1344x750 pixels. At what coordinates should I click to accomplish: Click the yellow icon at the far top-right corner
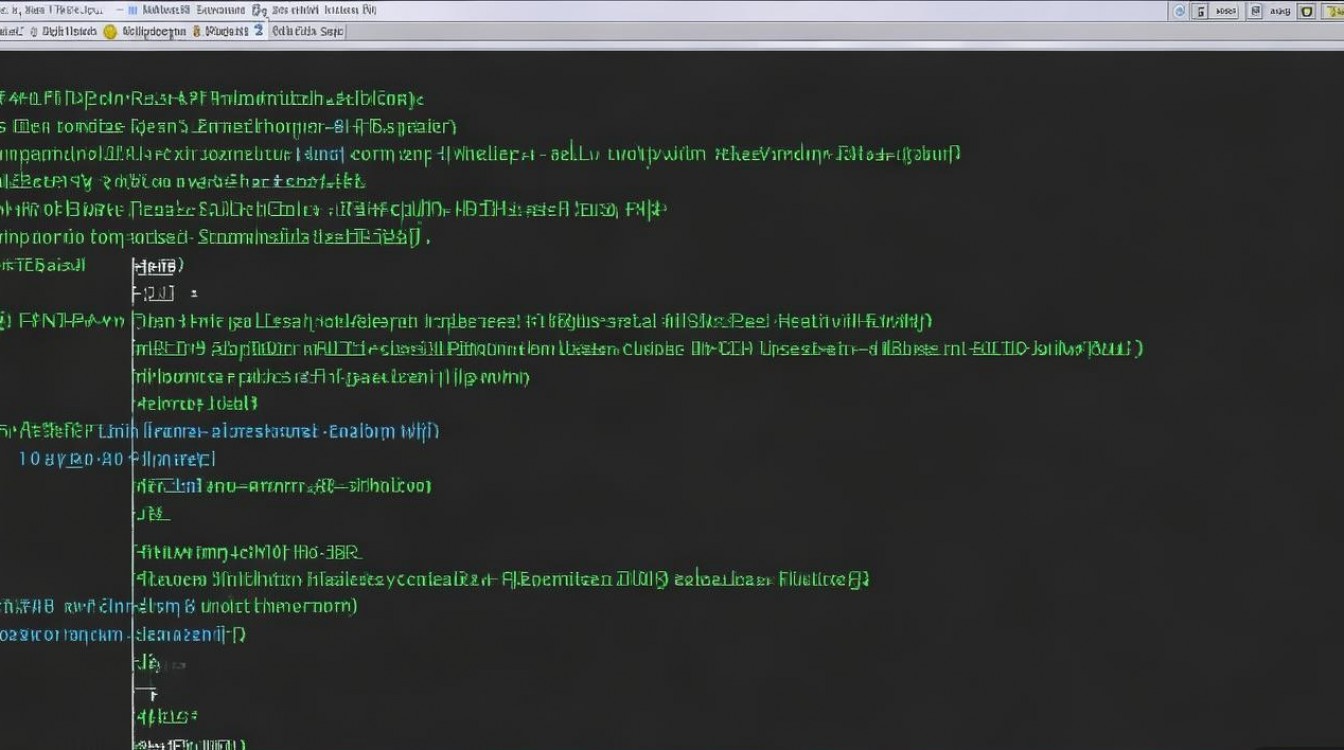click(1337, 9)
